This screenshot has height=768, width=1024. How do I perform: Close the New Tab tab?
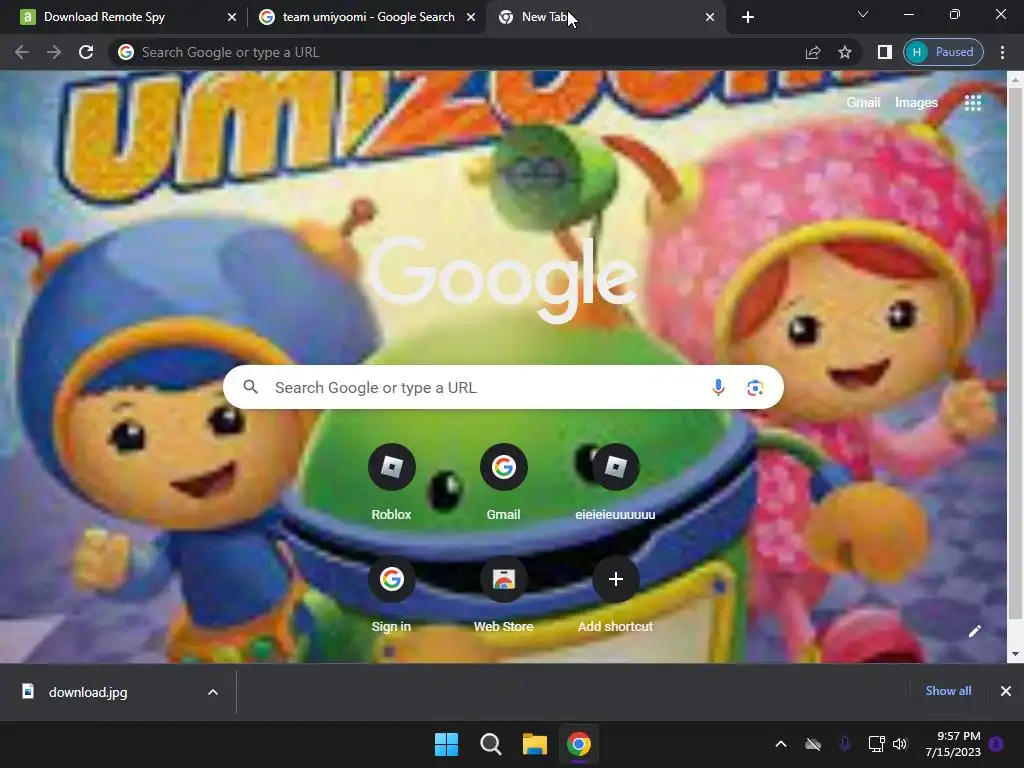click(710, 18)
